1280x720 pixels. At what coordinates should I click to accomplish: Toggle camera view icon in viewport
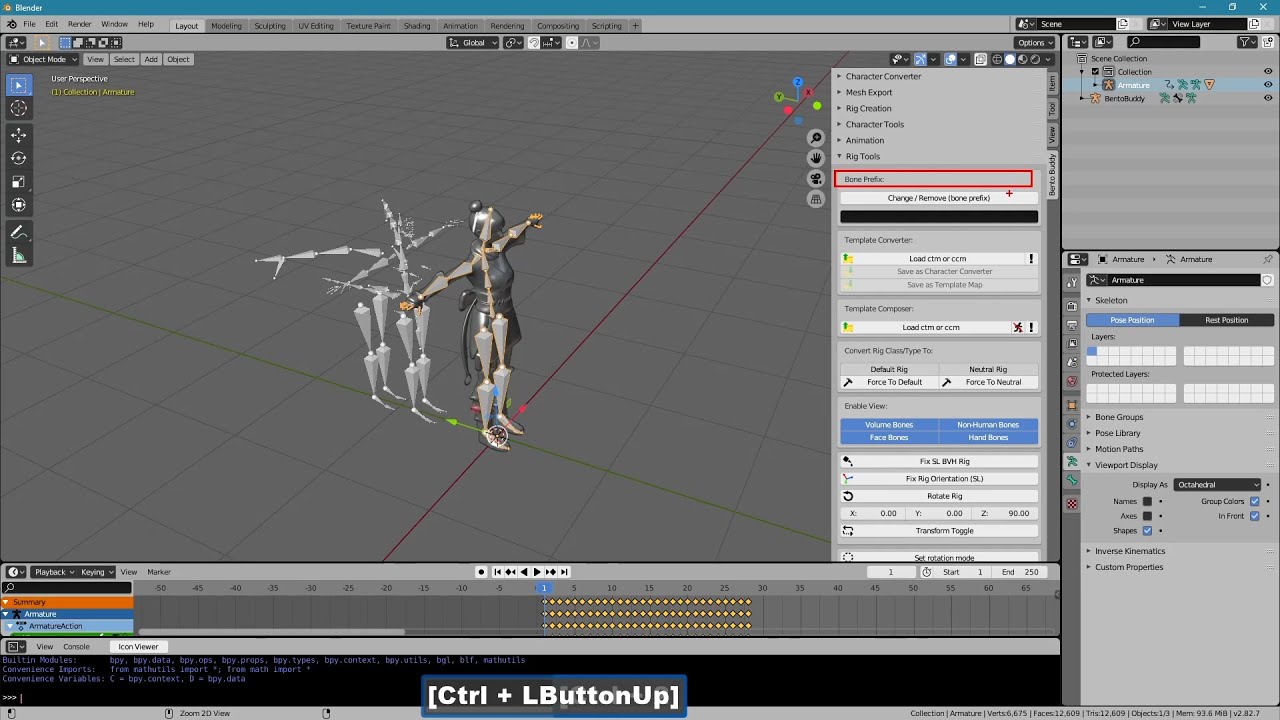coord(816,179)
